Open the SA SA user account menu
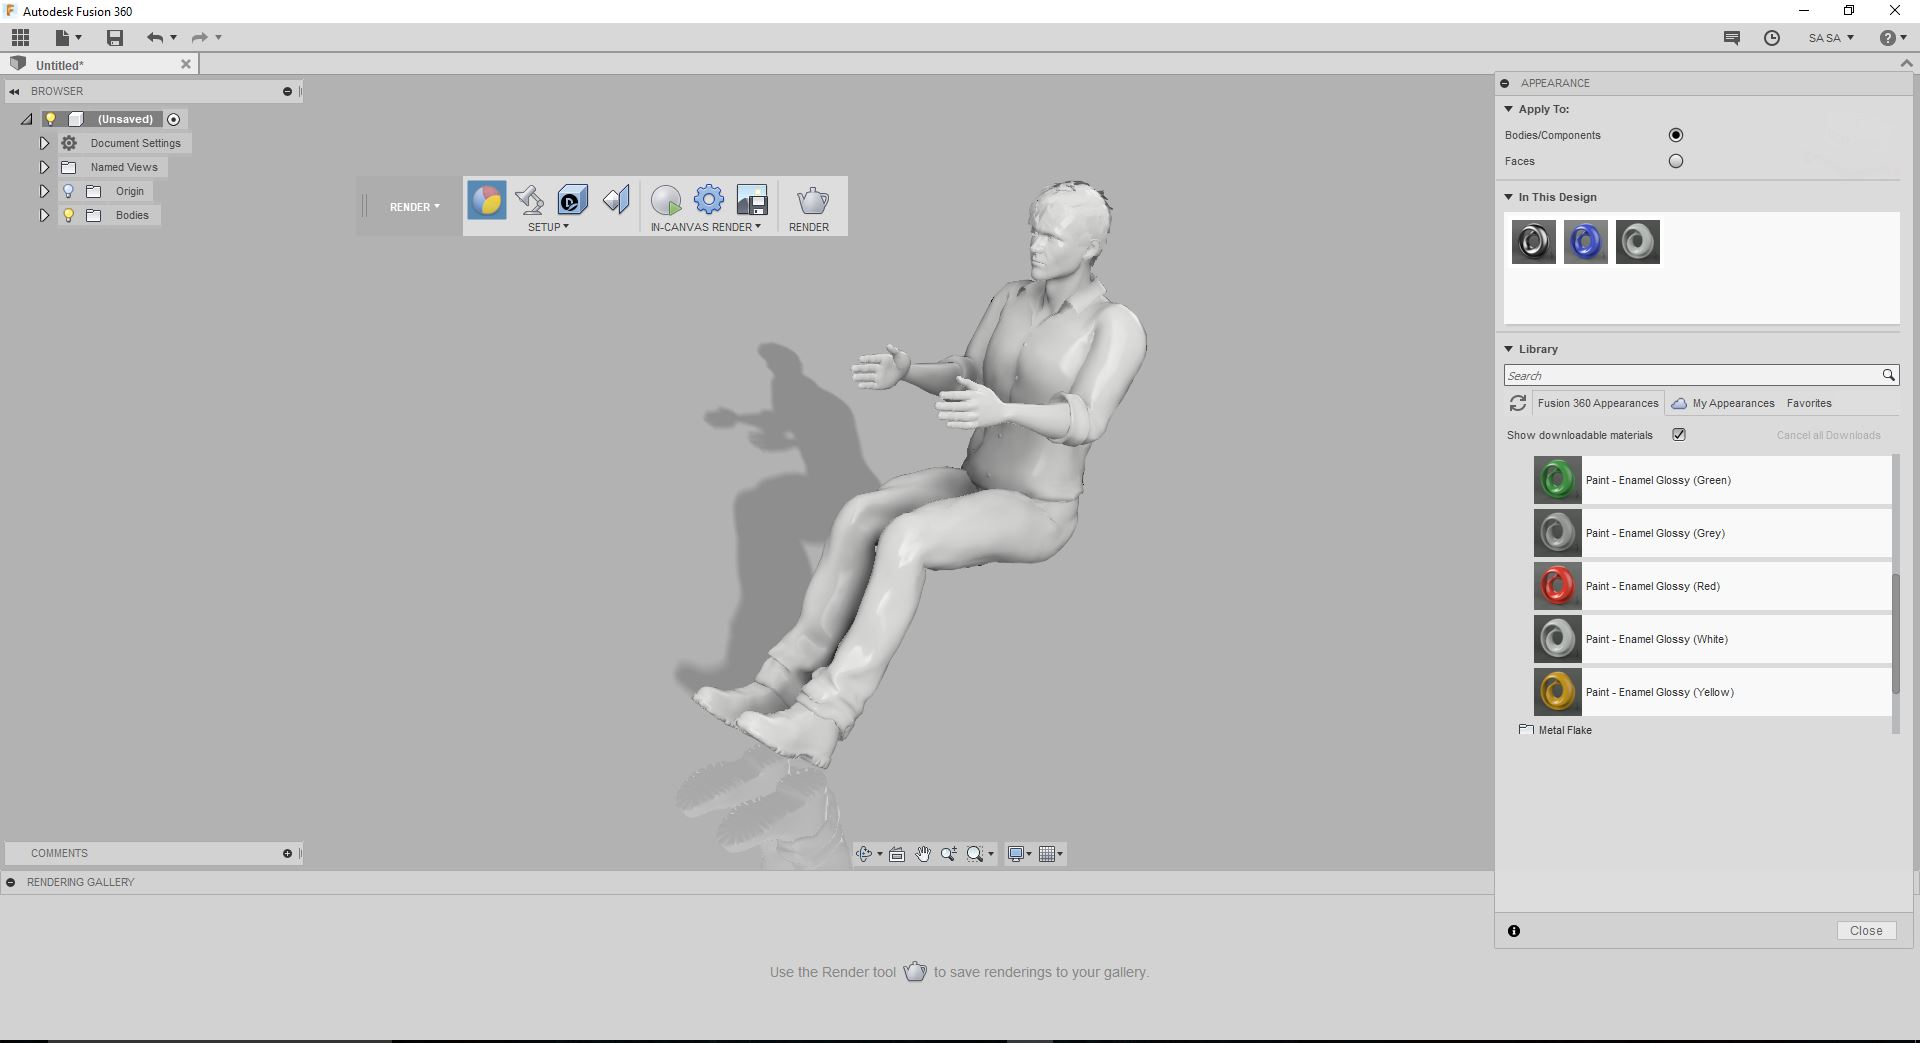 pyautogui.click(x=1831, y=37)
